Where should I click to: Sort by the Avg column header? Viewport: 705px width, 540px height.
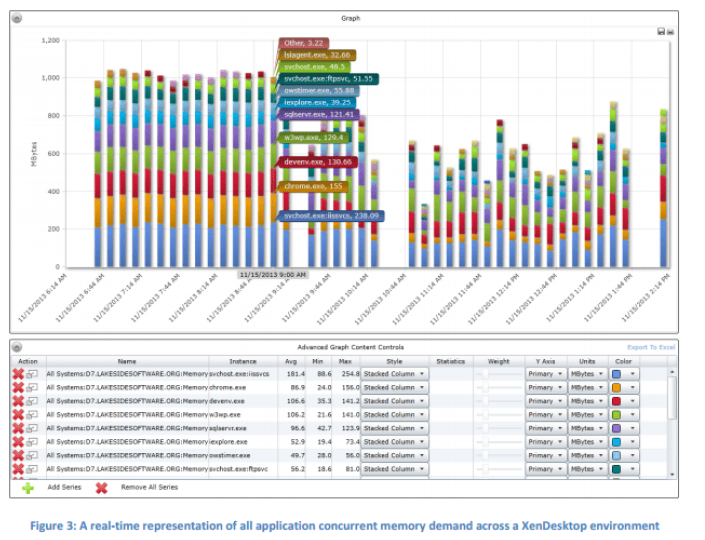click(291, 361)
